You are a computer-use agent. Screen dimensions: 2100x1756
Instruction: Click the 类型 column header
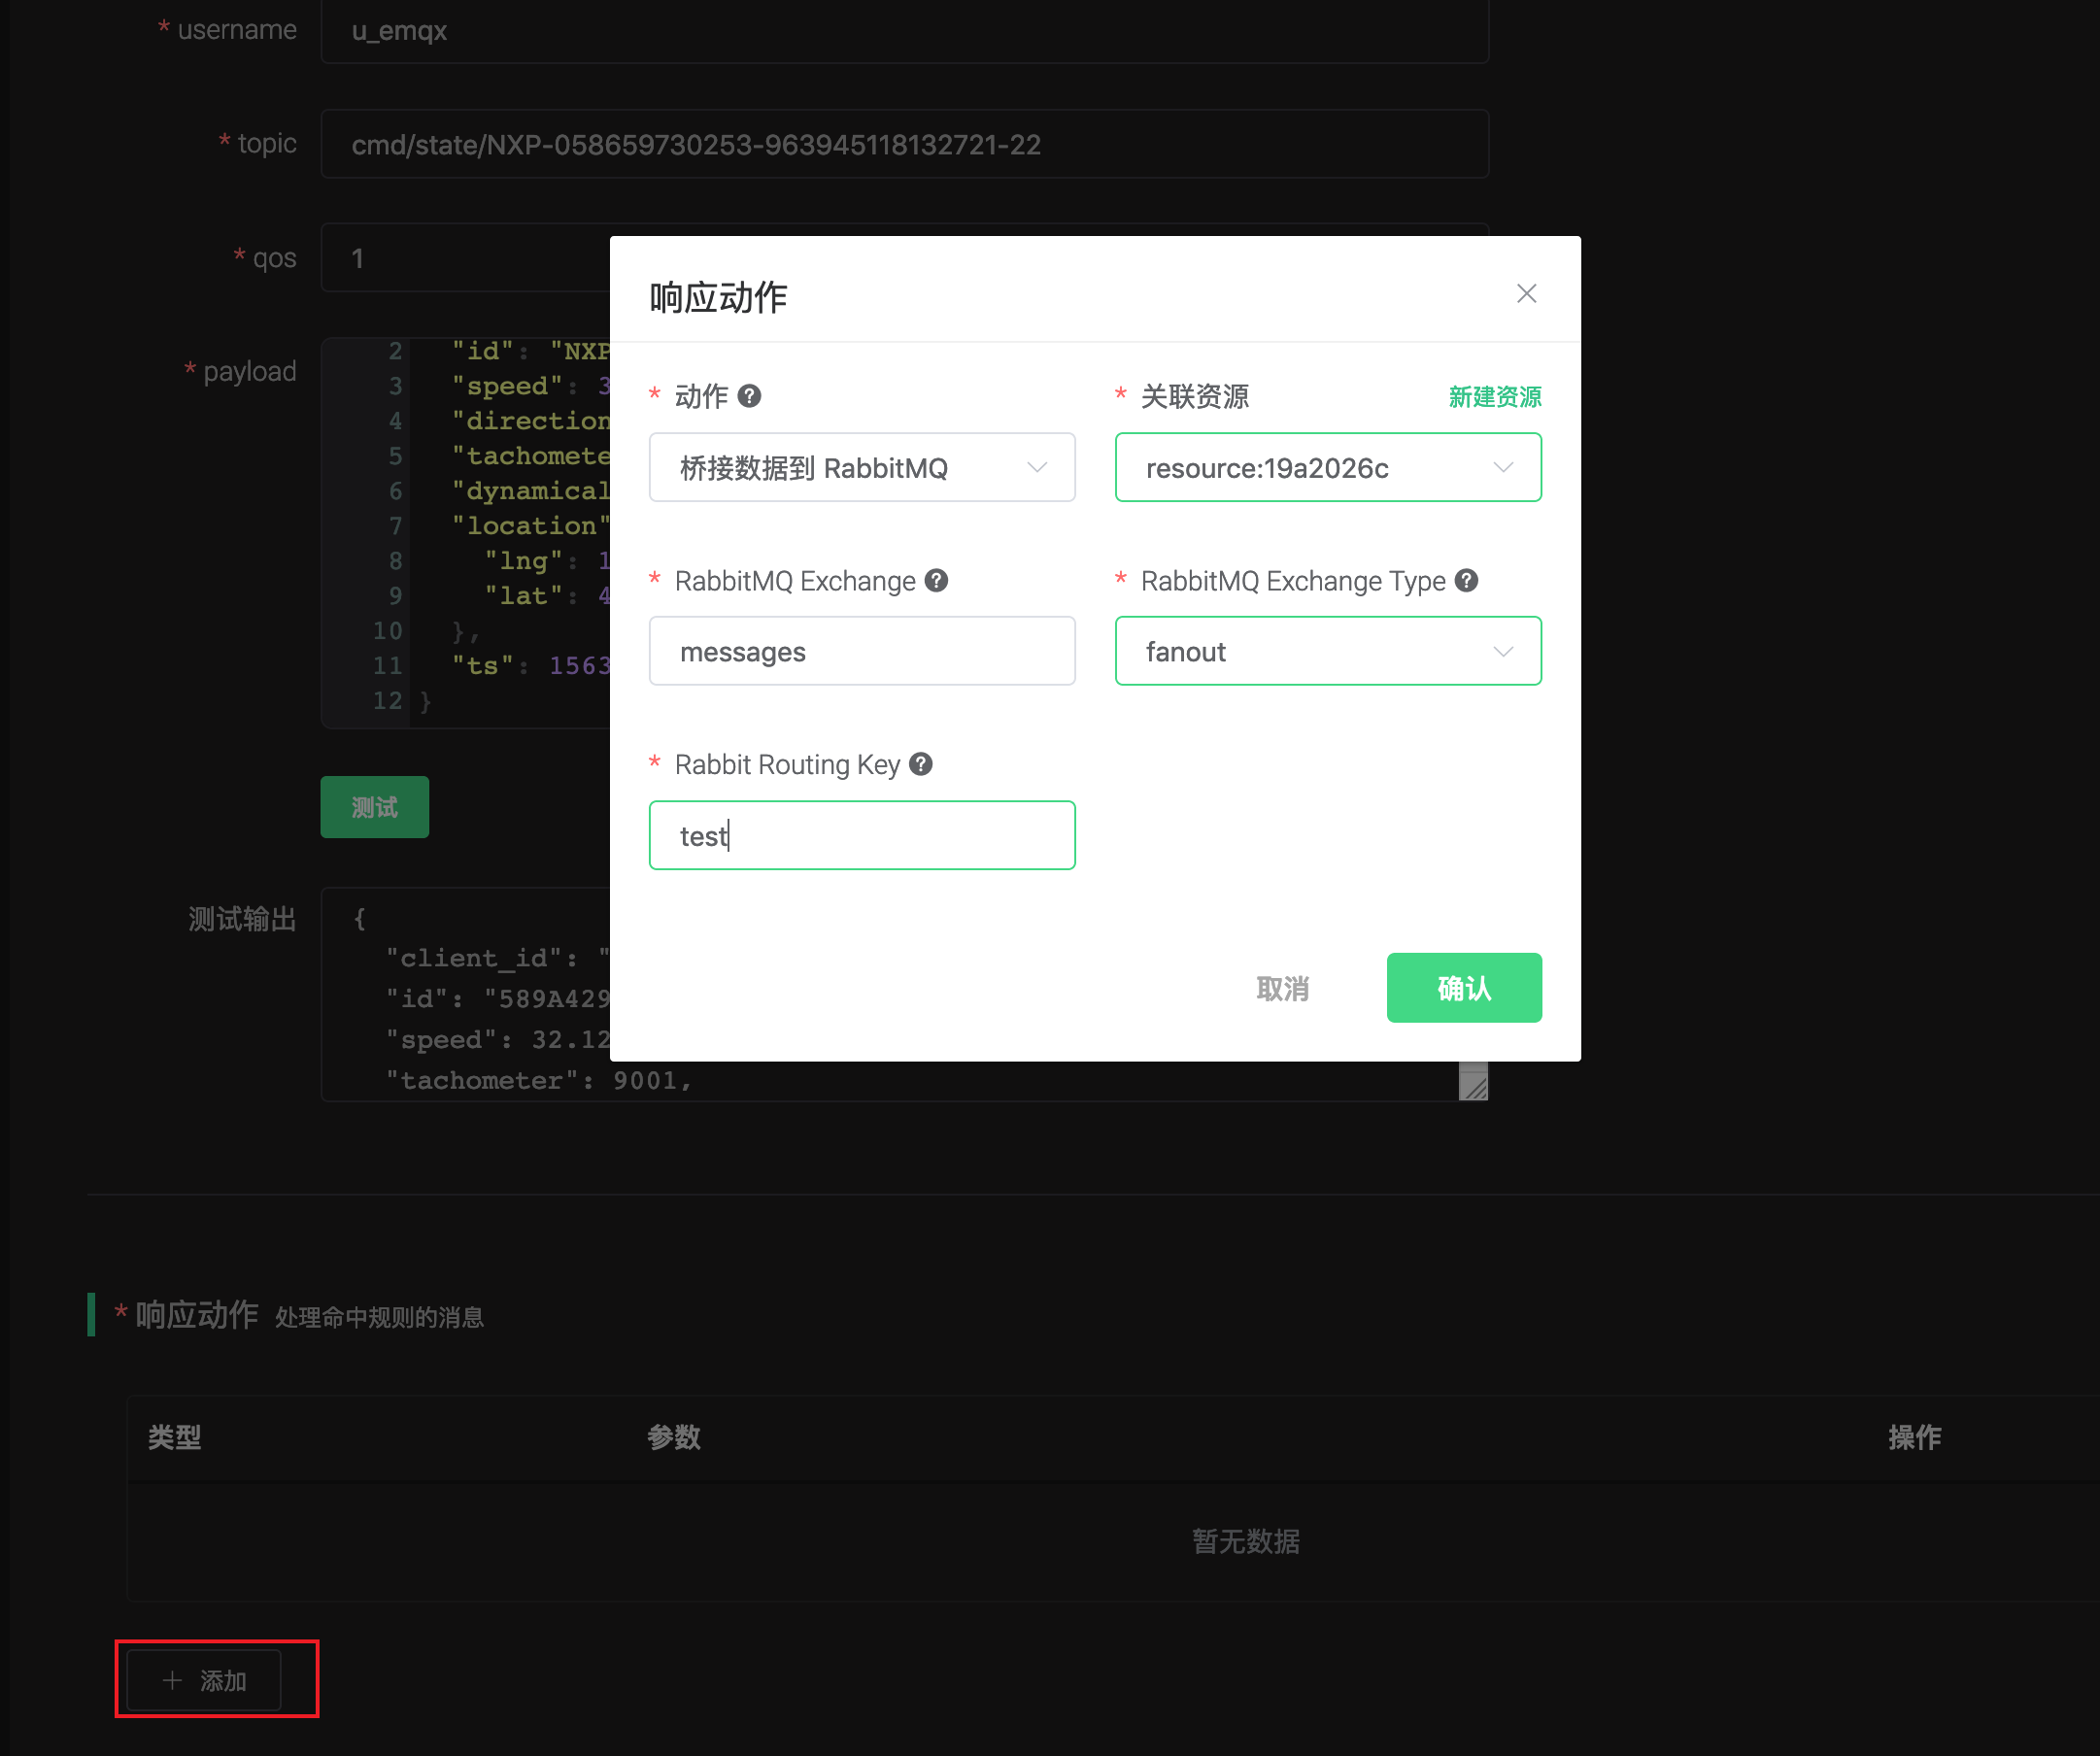(175, 1437)
